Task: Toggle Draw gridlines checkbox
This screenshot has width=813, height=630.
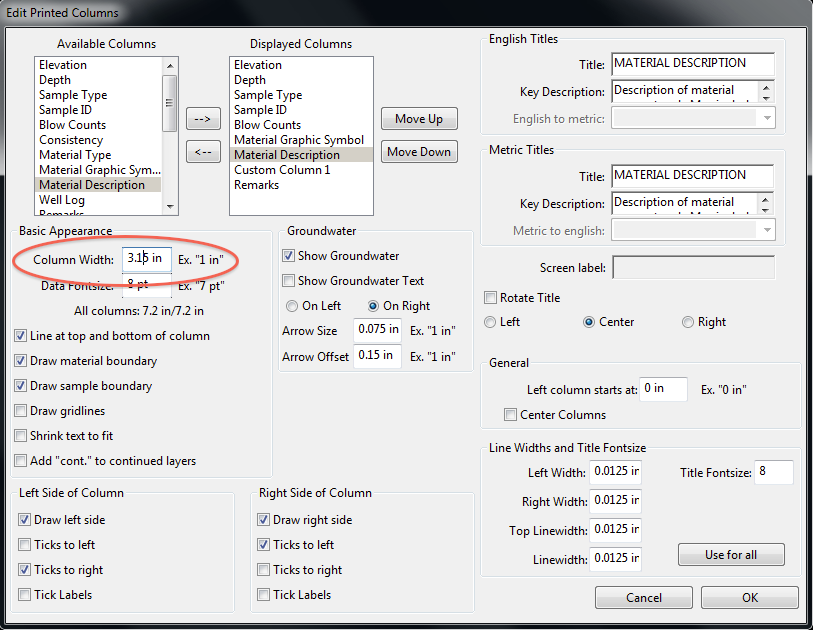Action: 22,411
